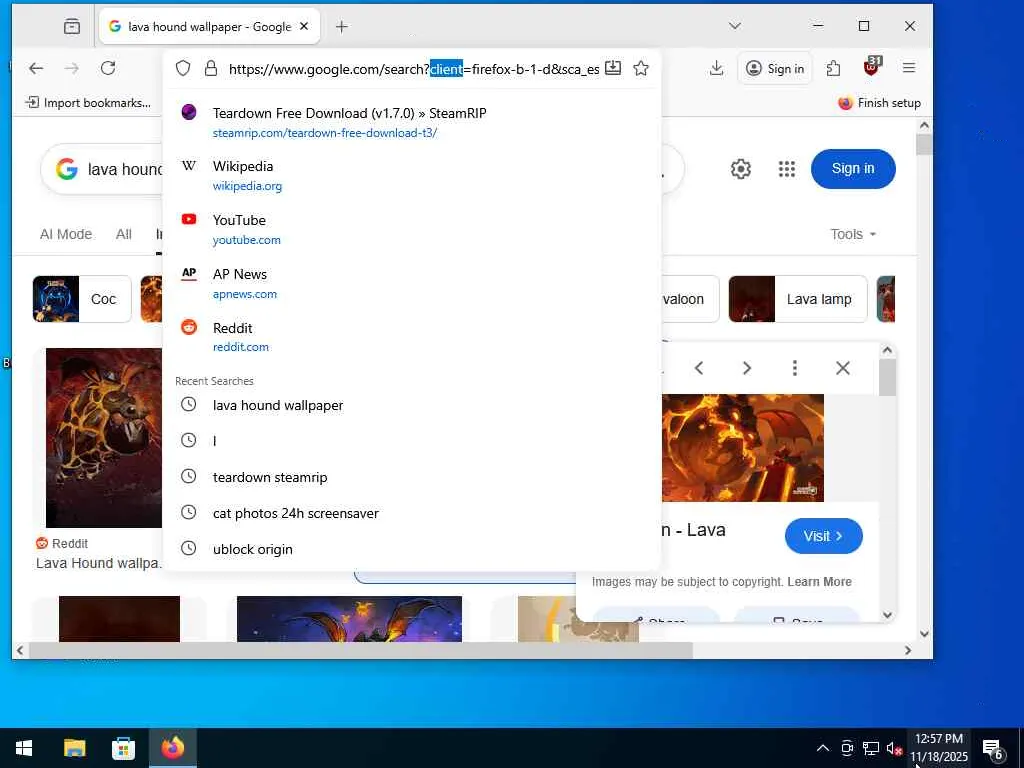This screenshot has height=768, width=1024.
Task: Open the network tray icon
Action: [871, 748]
